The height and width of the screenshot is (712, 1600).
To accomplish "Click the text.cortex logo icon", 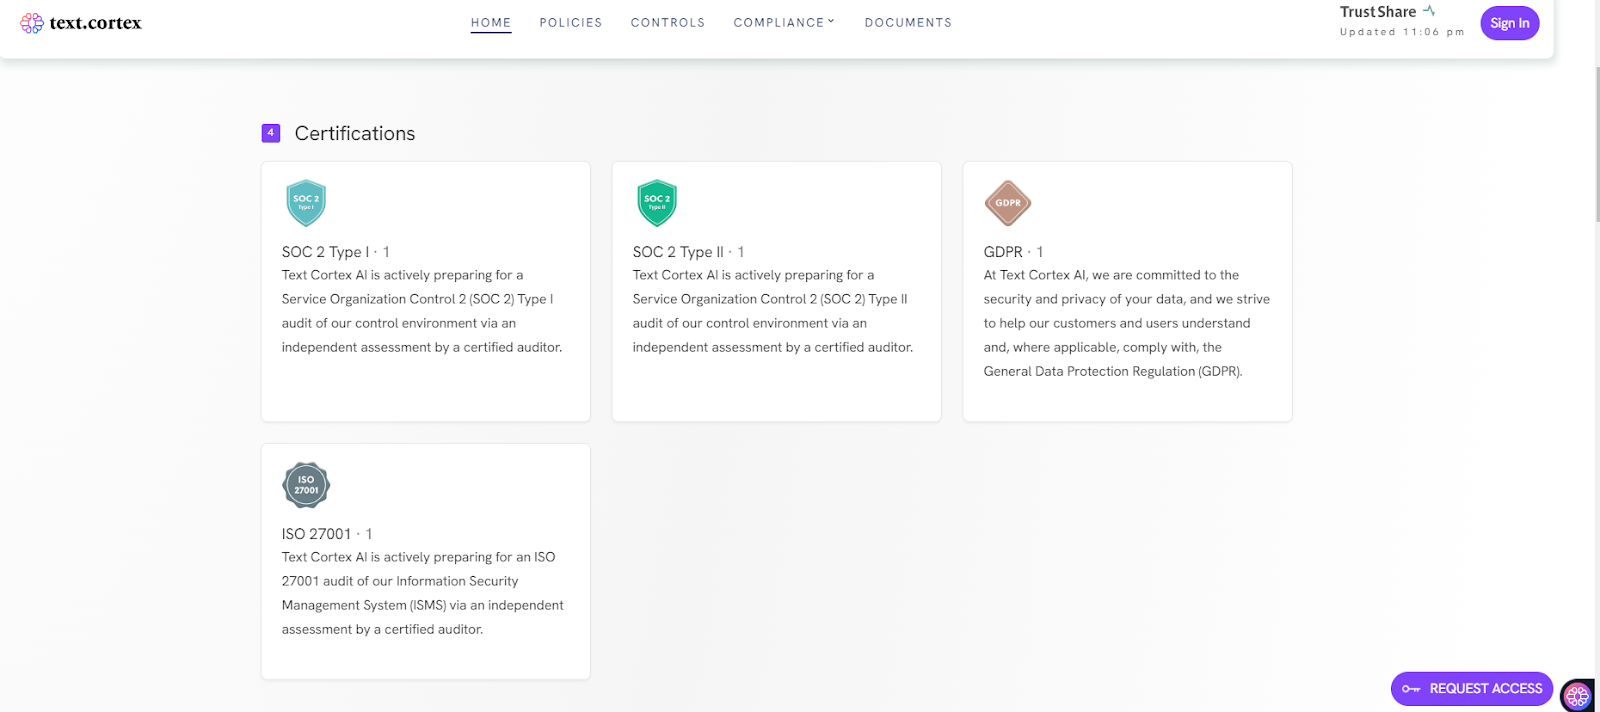I will click(32, 23).
